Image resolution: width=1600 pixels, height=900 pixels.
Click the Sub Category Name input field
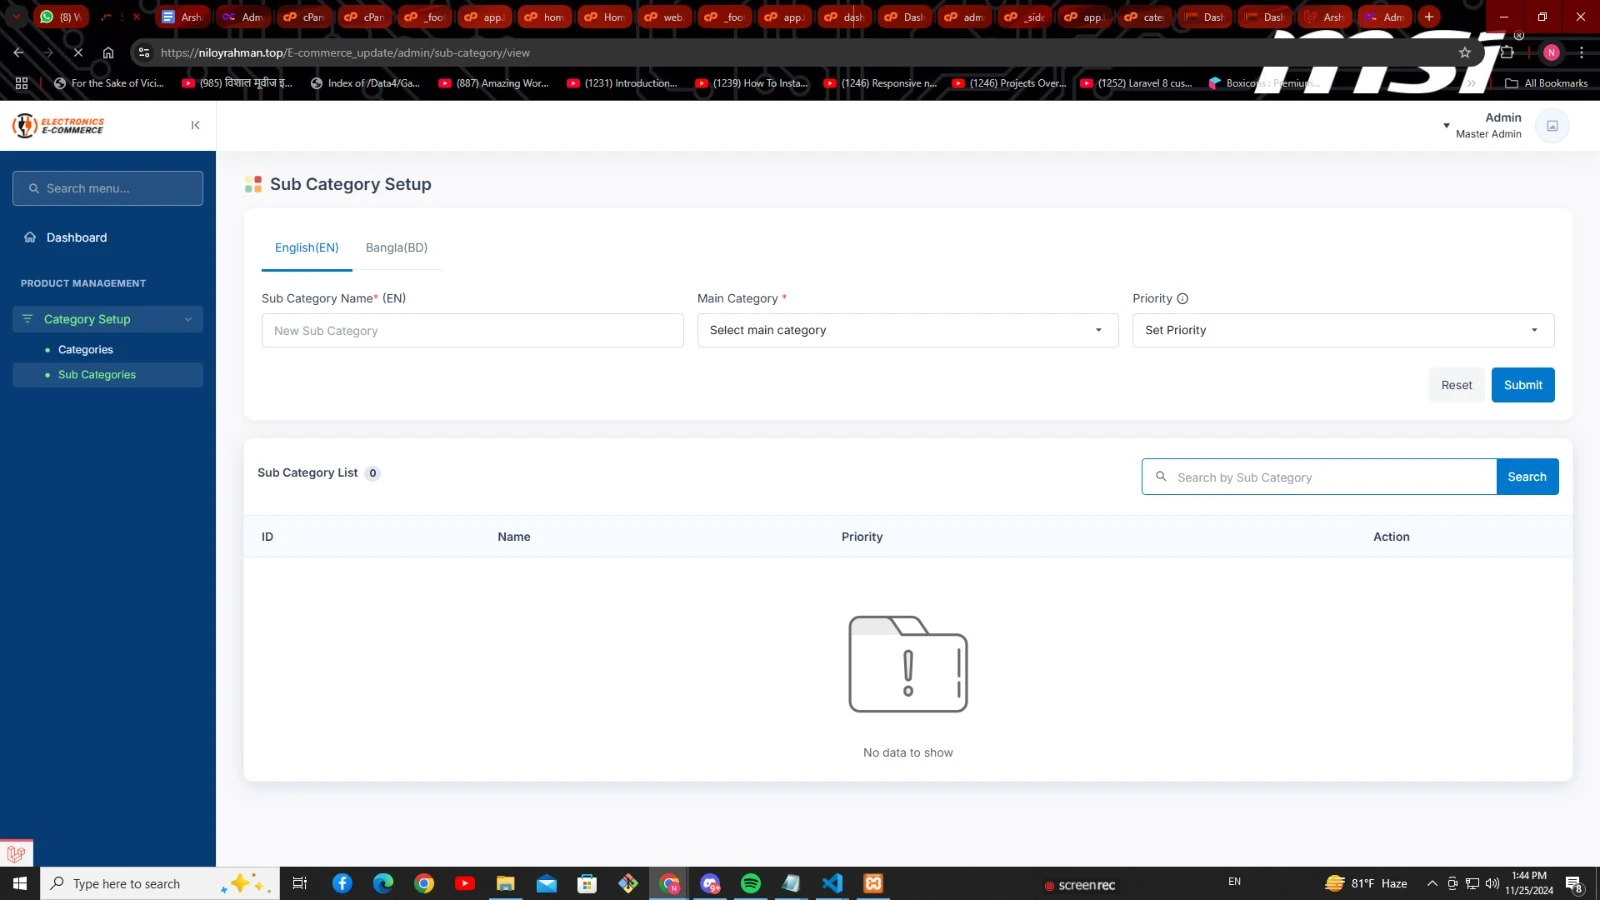pos(472,331)
